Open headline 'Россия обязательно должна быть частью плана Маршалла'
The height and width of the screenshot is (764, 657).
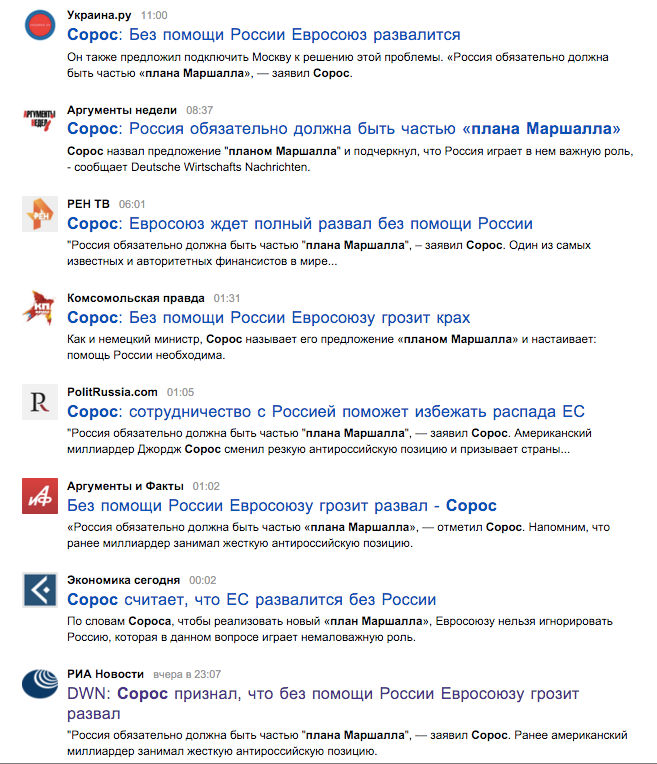pos(344,129)
